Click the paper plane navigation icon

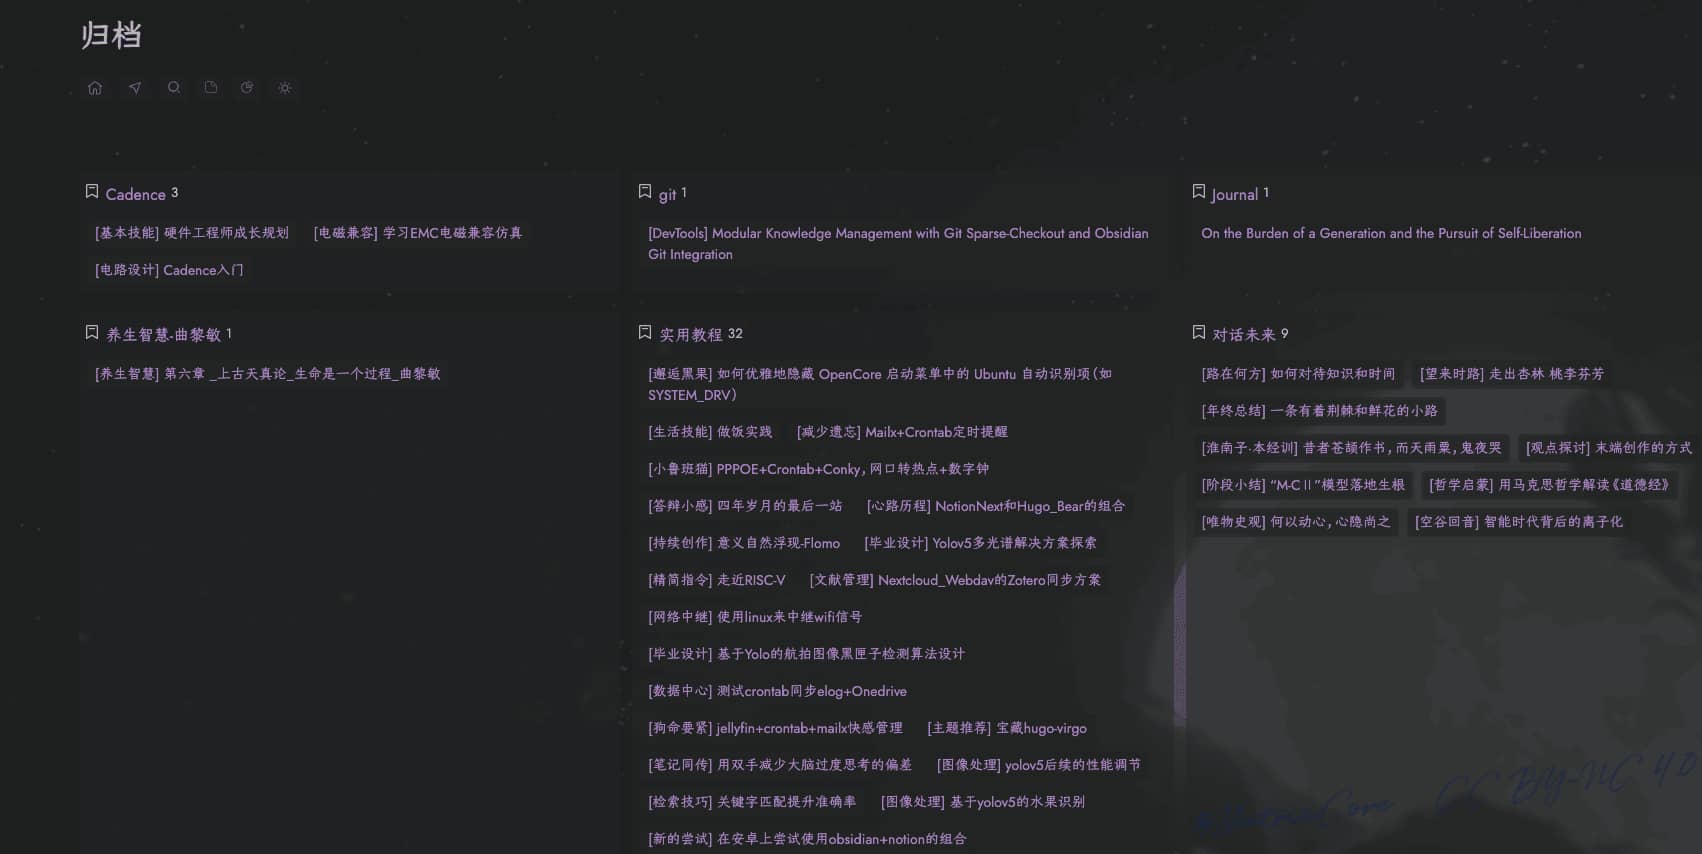point(135,88)
